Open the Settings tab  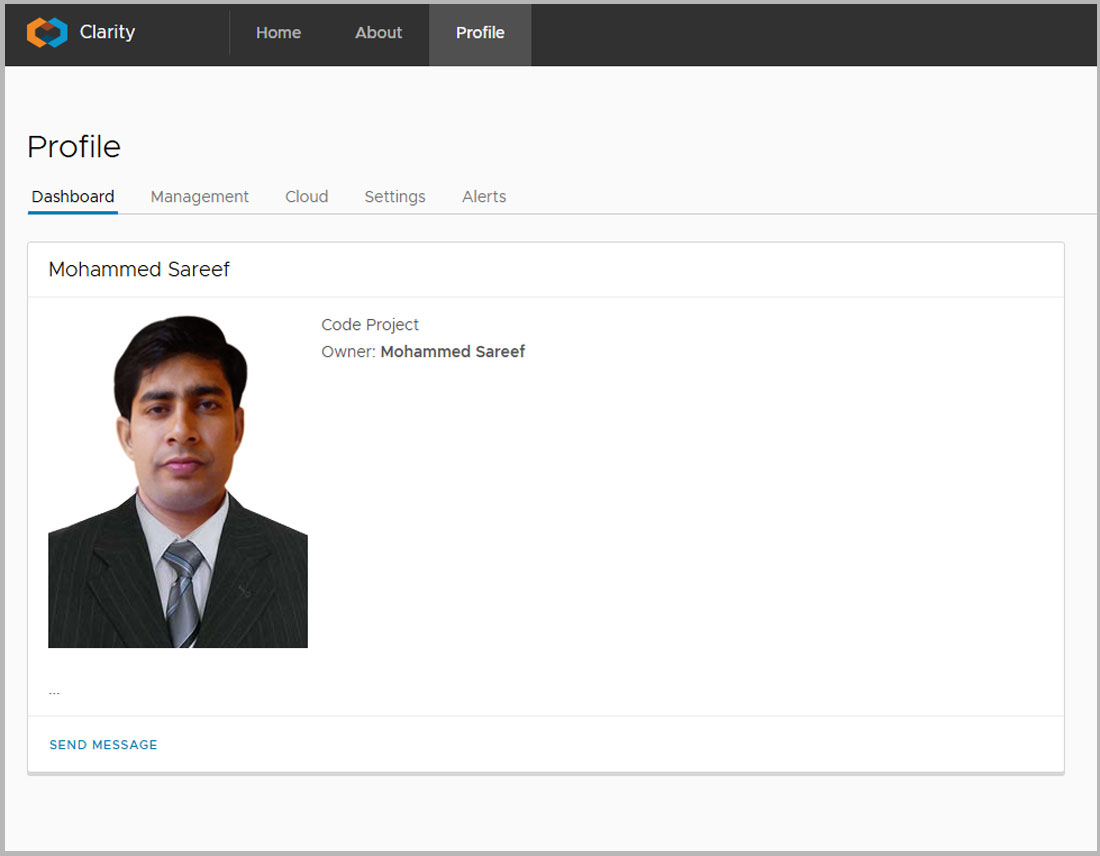[x=394, y=197]
